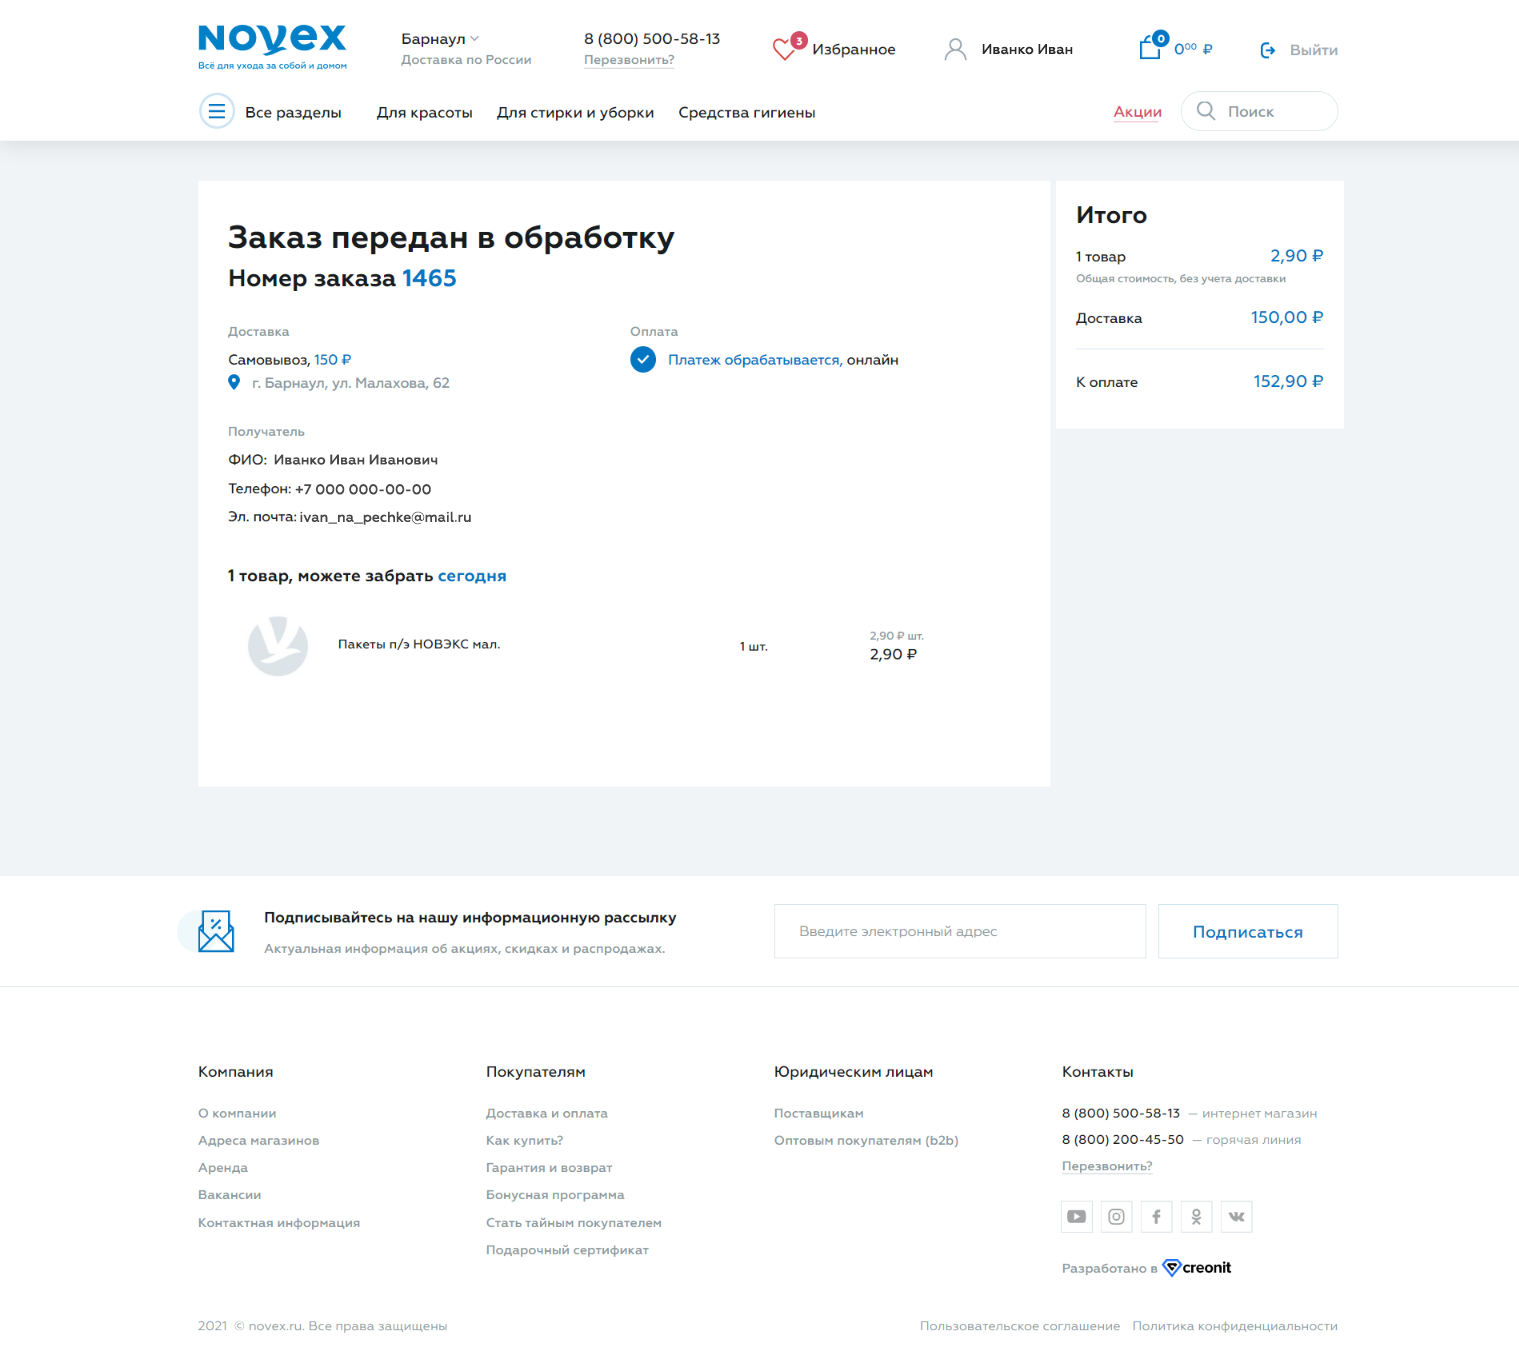Select the Для красоты menu item

(x=424, y=113)
